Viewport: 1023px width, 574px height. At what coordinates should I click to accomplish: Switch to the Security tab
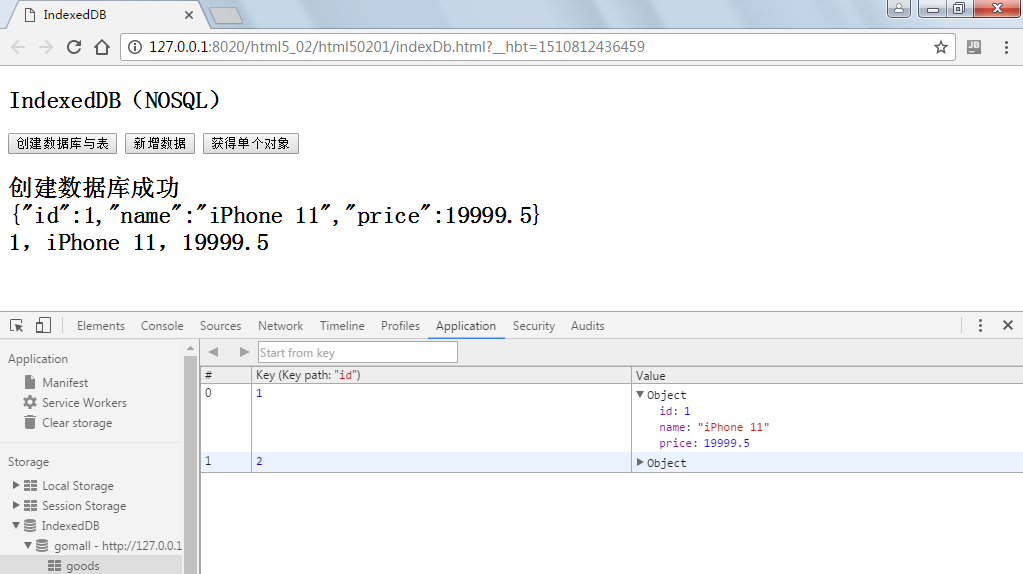coord(534,325)
